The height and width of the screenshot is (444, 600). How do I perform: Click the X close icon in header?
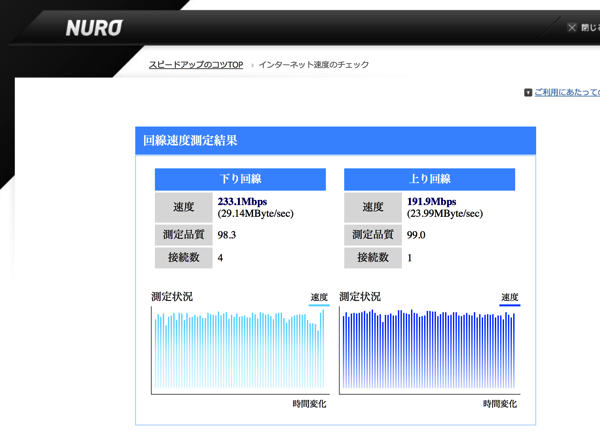pos(572,28)
